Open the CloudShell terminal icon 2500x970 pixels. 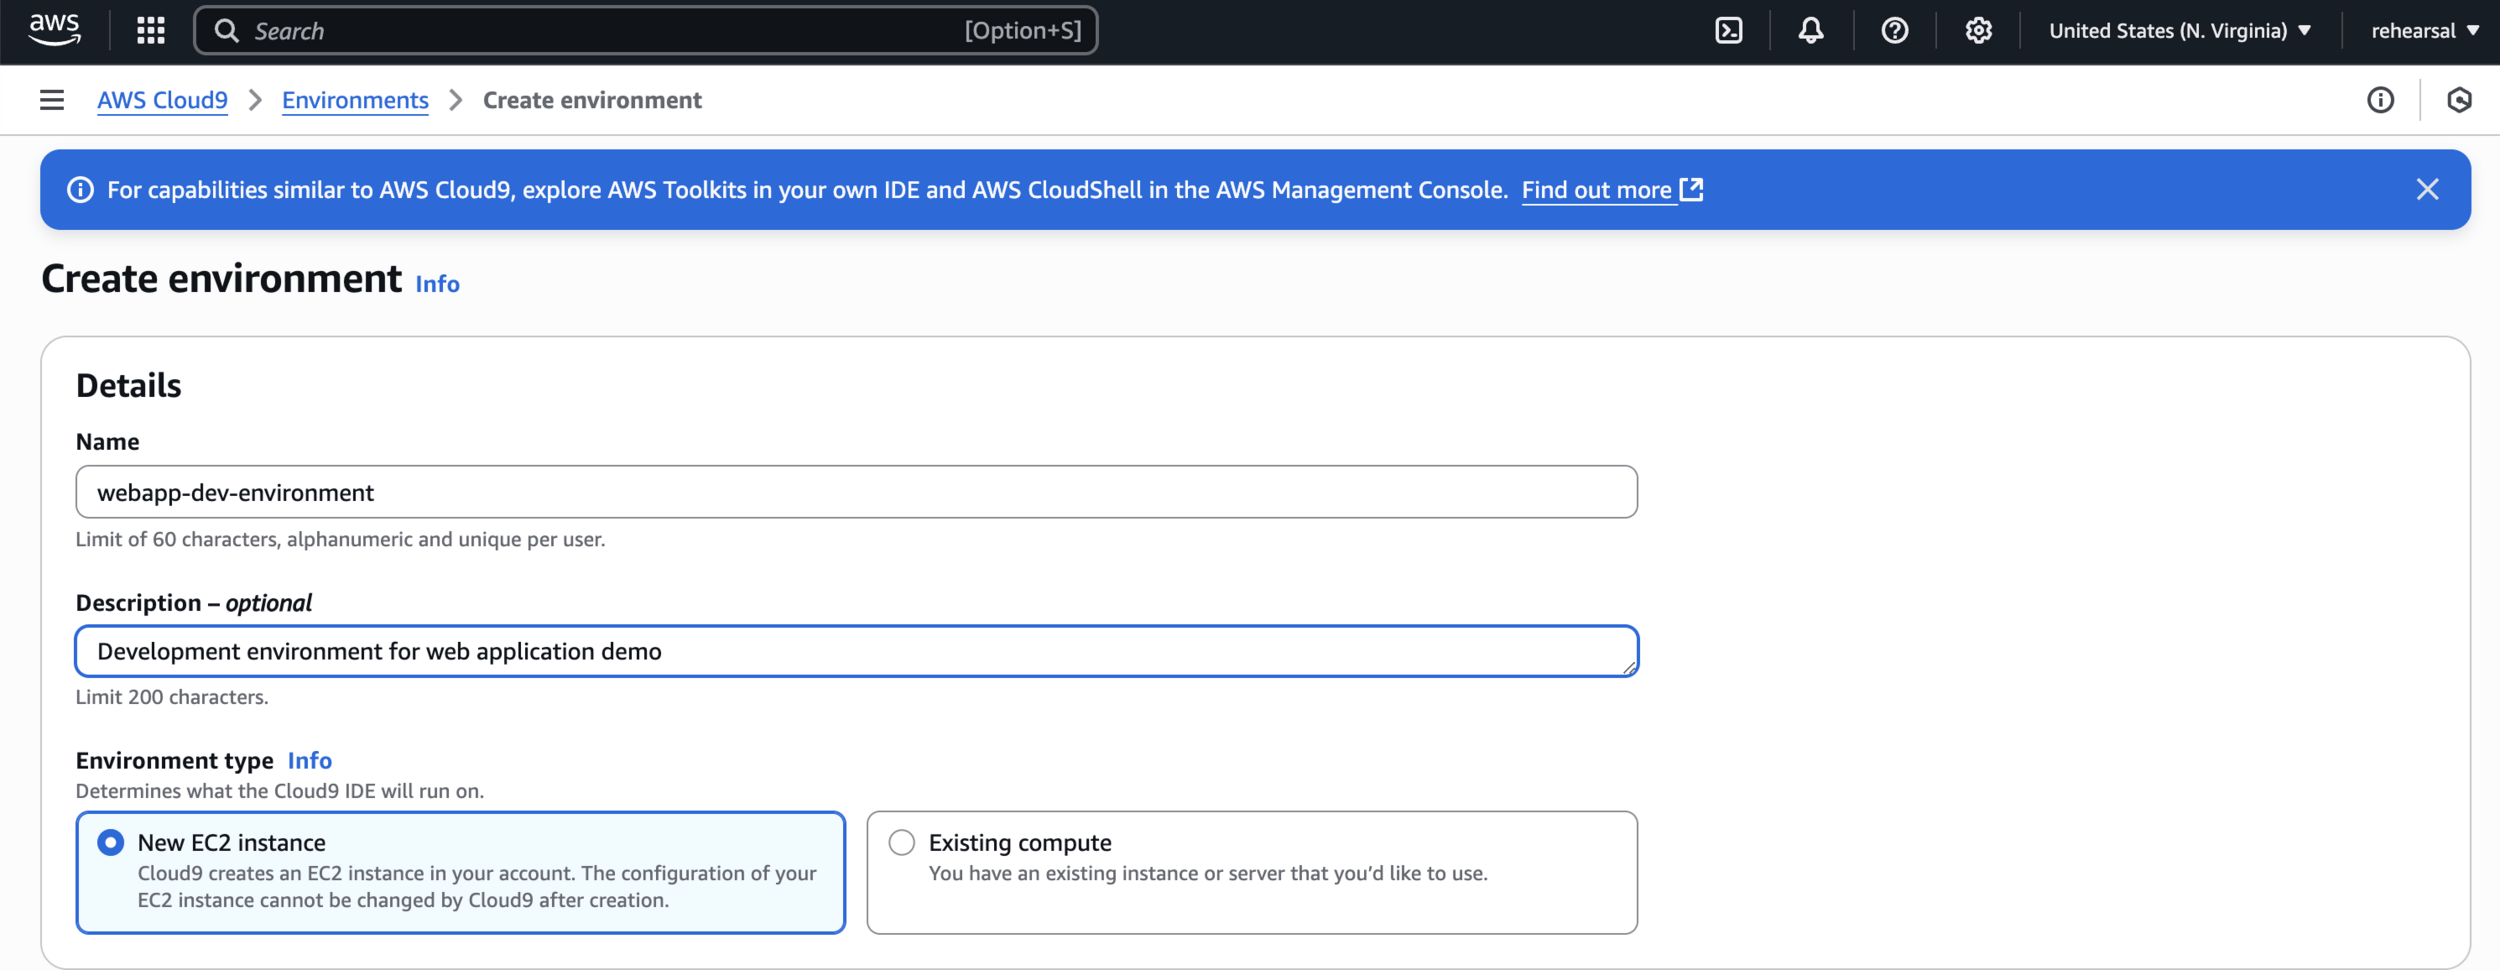pos(1729,30)
